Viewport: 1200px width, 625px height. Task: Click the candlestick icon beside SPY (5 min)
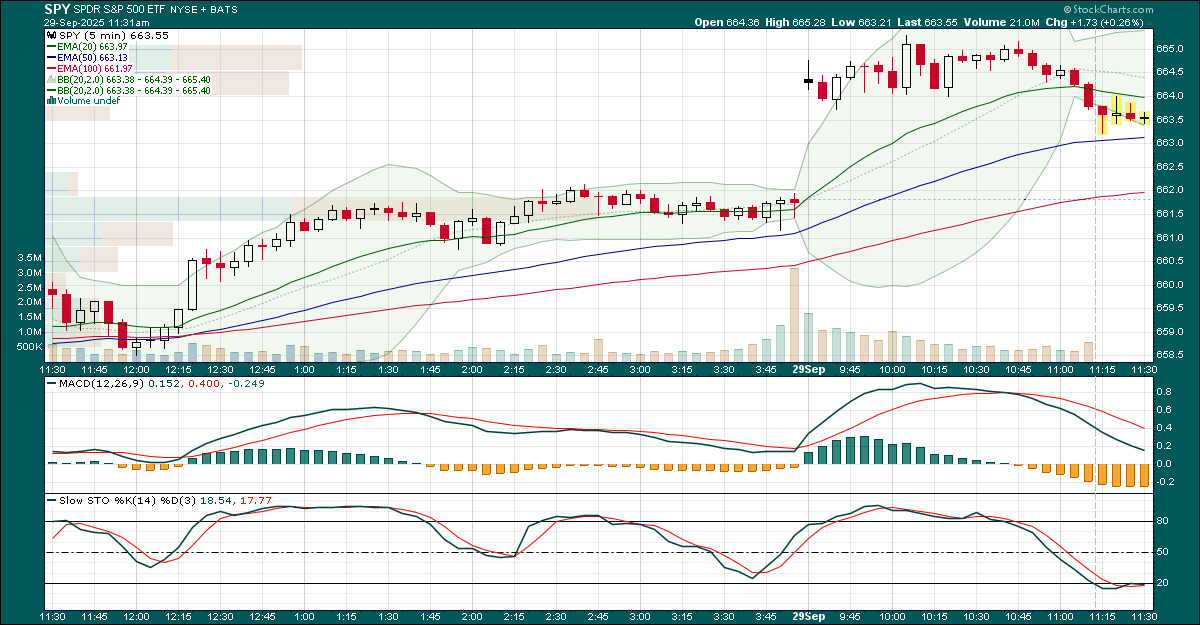tap(50, 36)
